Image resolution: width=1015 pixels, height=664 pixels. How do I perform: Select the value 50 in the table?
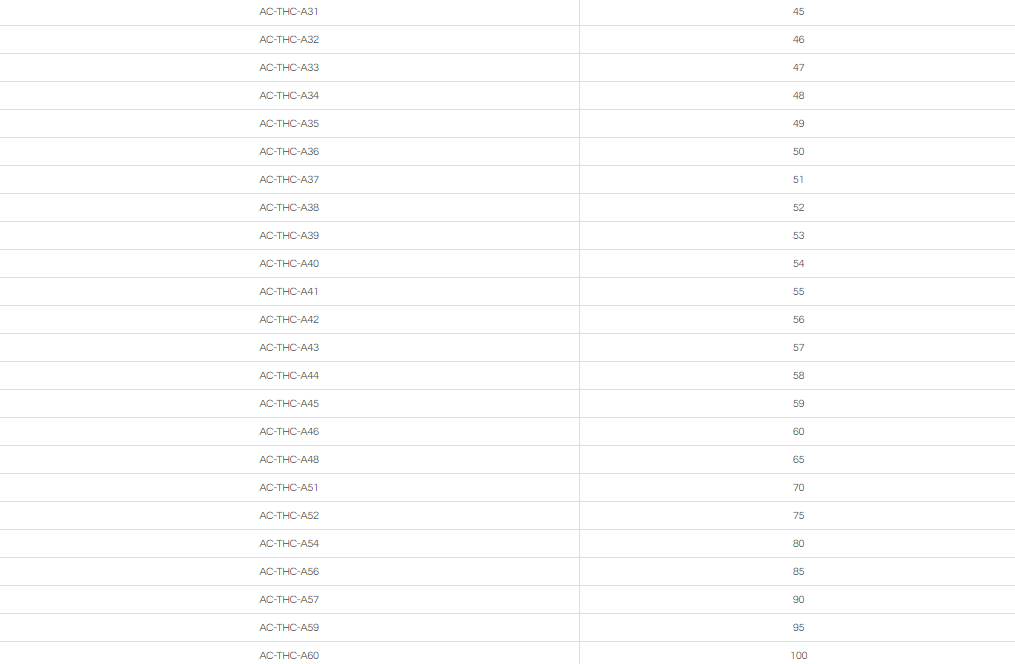click(798, 152)
